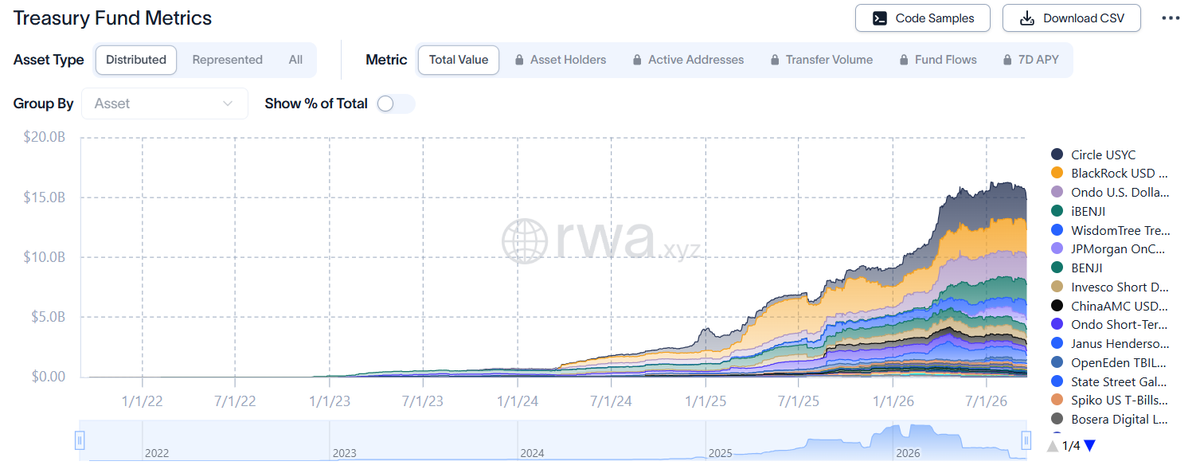Click the Bosera Digital L... legend entry
This screenshot has width=1200, height=469.
pos(1110,418)
